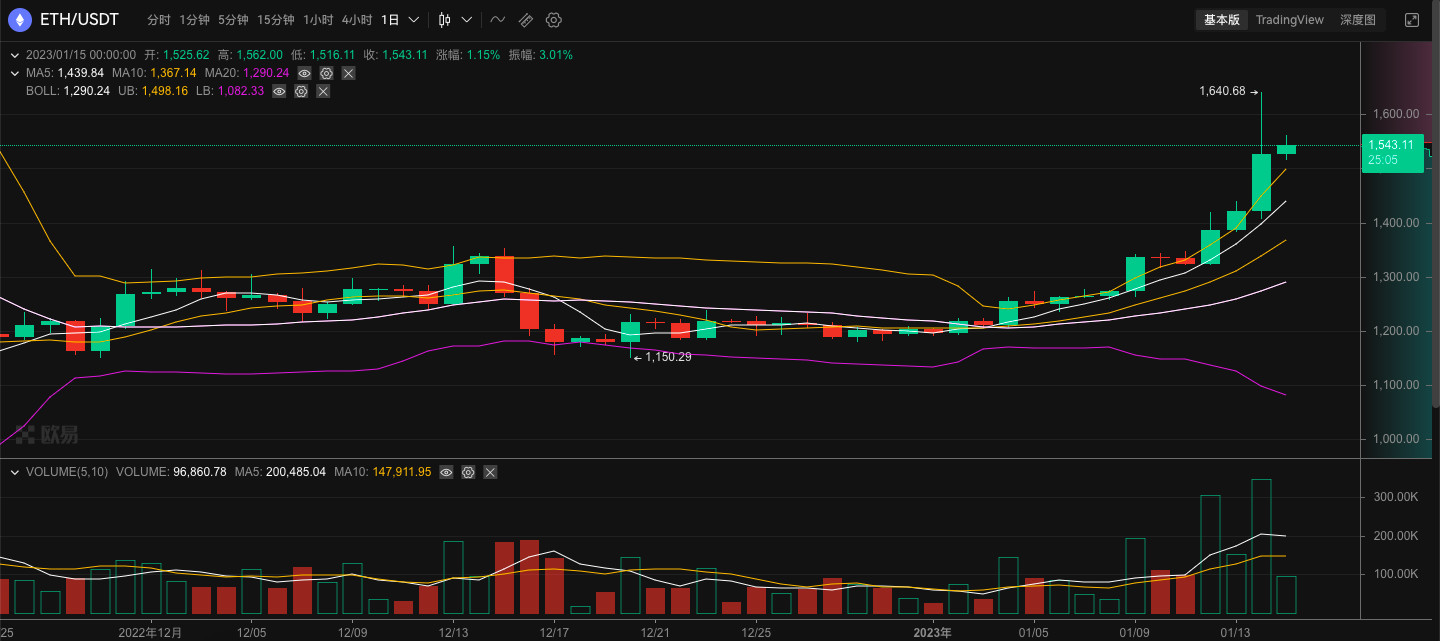Open settings gear for VOLUME indicator
This screenshot has width=1440, height=641.
coord(468,472)
